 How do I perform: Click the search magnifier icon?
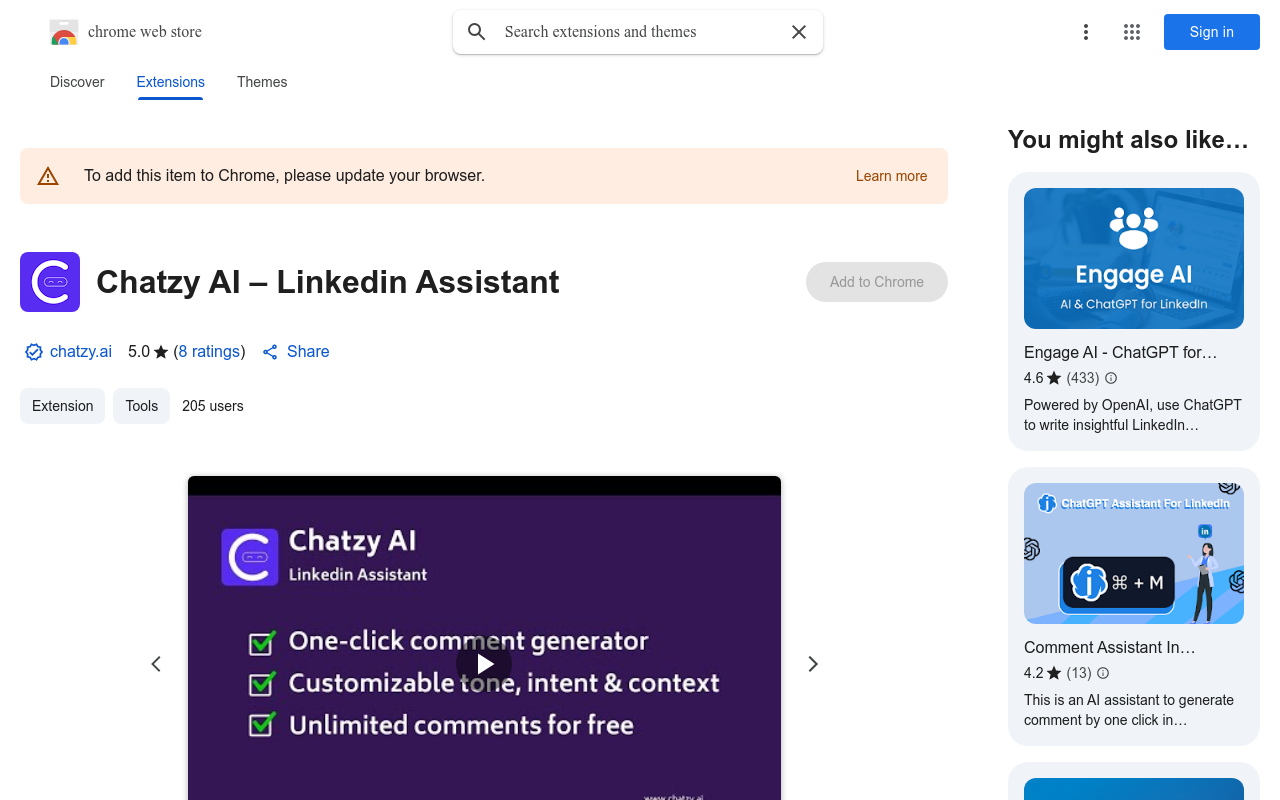coord(477,32)
